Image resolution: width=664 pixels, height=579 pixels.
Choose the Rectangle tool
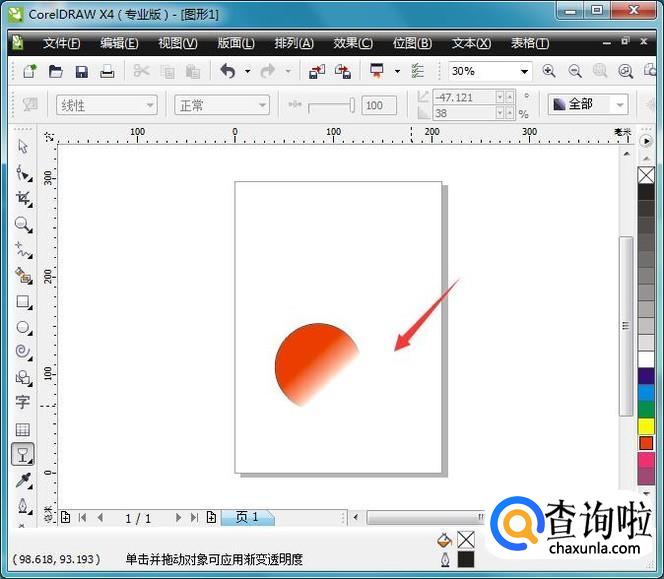[x=22, y=301]
